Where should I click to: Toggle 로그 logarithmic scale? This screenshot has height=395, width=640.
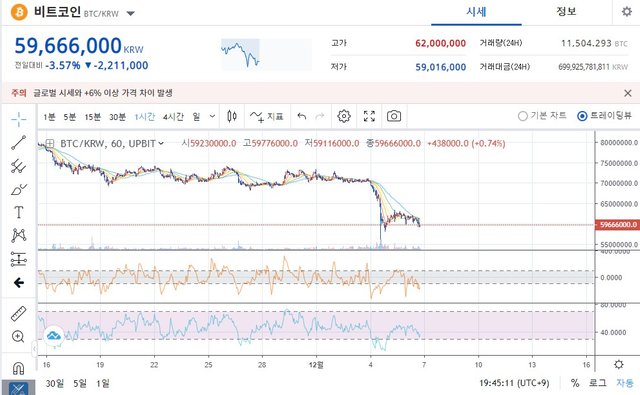[598, 383]
